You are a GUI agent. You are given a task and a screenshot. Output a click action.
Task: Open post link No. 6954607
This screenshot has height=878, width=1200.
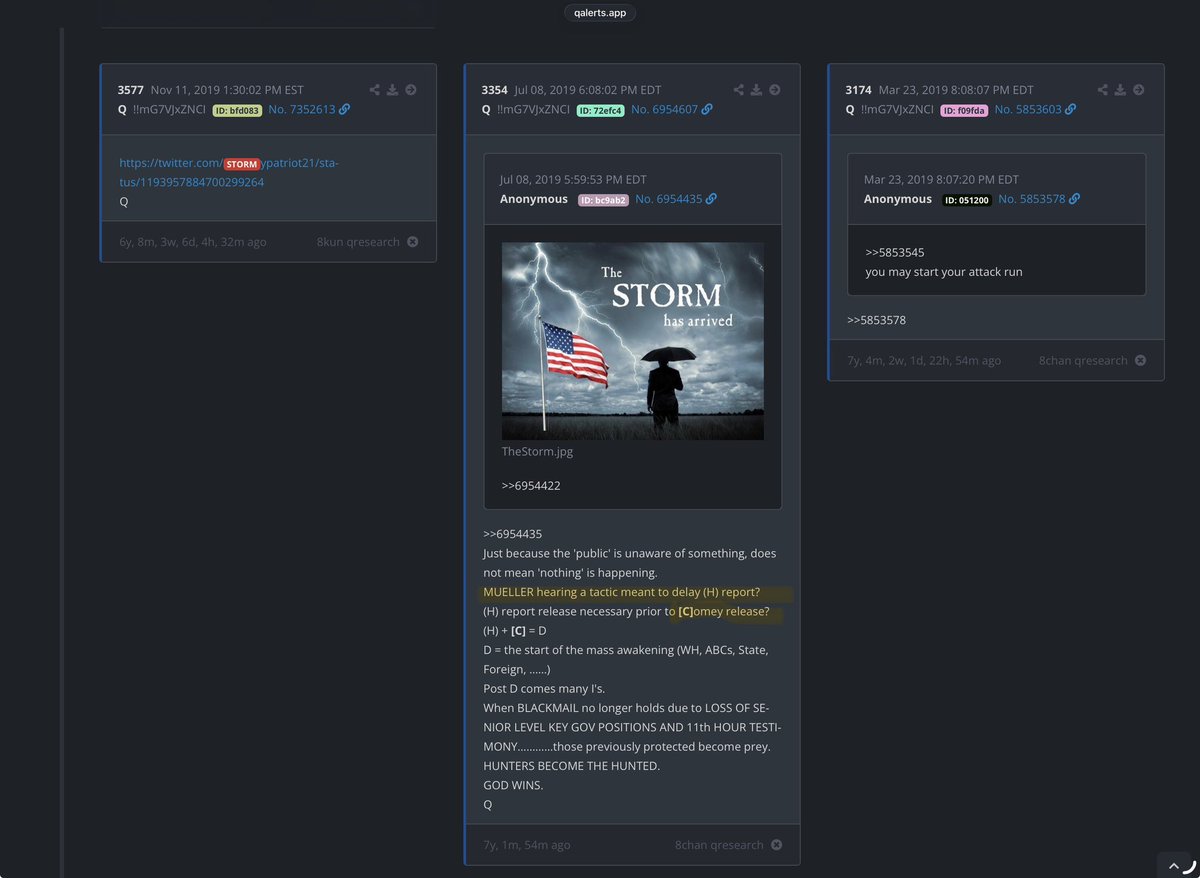(x=664, y=109)
